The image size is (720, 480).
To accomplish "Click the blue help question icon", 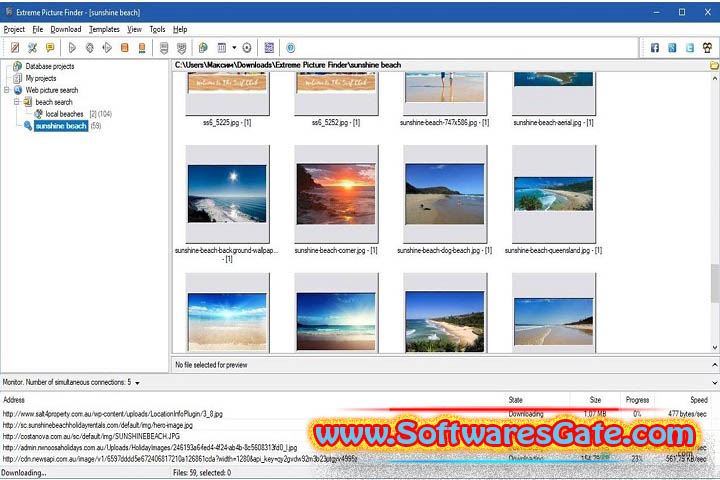I will [291, 48].
